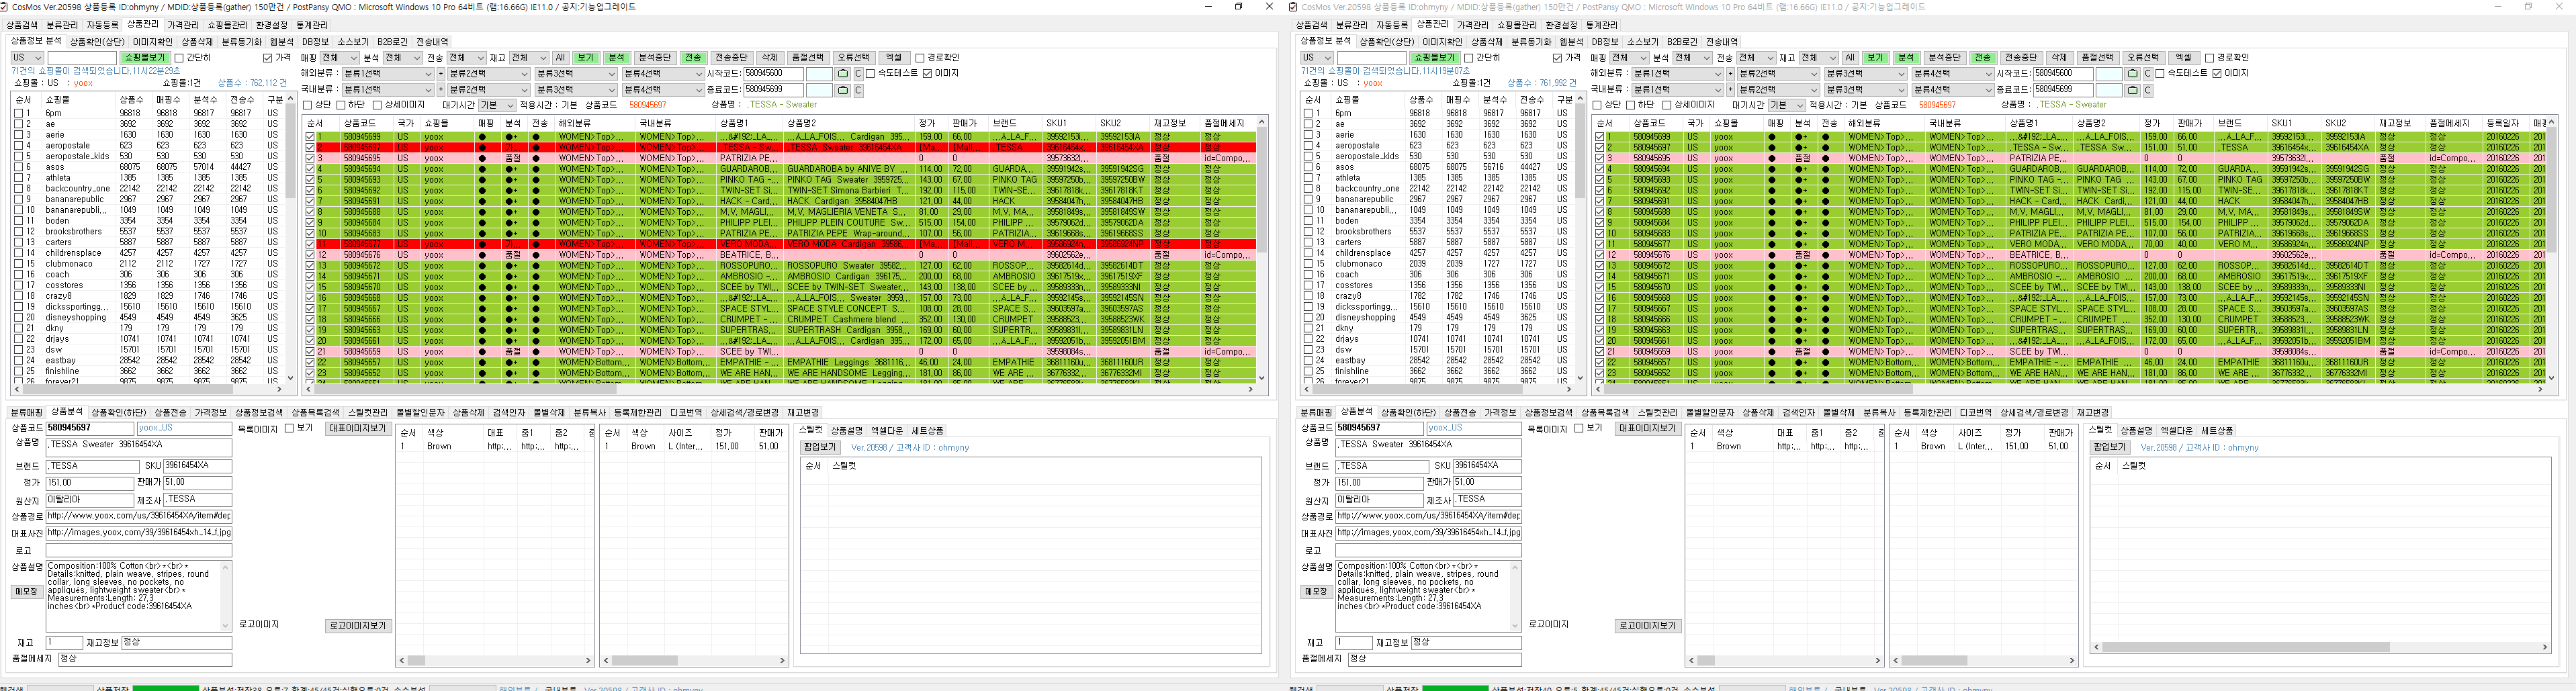Click the green bag icon beside 종료코드 in left window
This screenshot has height=691, width=2576.
click(x=843, y=90)
